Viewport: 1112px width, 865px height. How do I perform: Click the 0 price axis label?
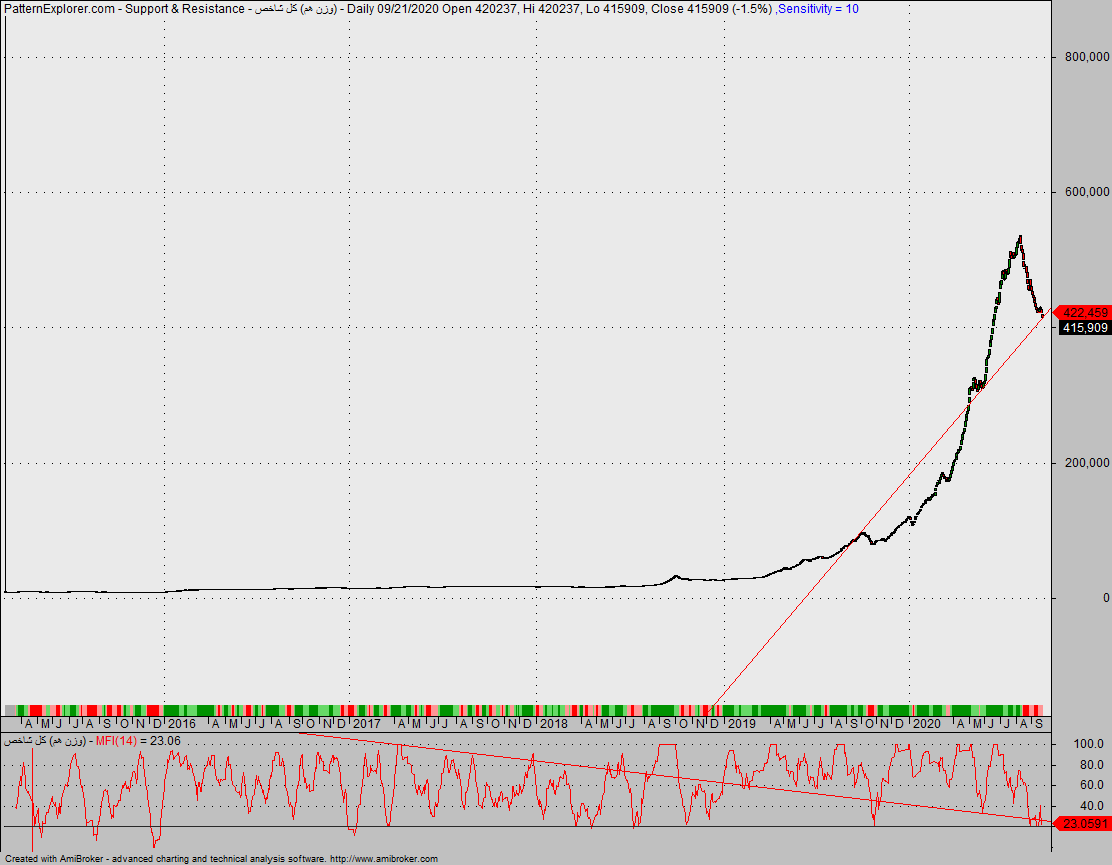tap(1106, 598)
